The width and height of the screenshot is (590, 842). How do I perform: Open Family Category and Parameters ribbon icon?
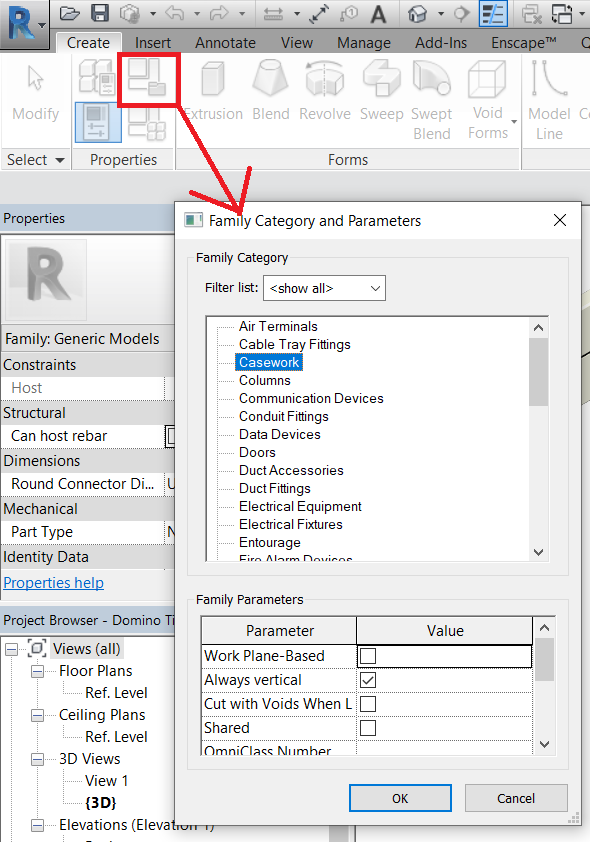click(147, 79)
